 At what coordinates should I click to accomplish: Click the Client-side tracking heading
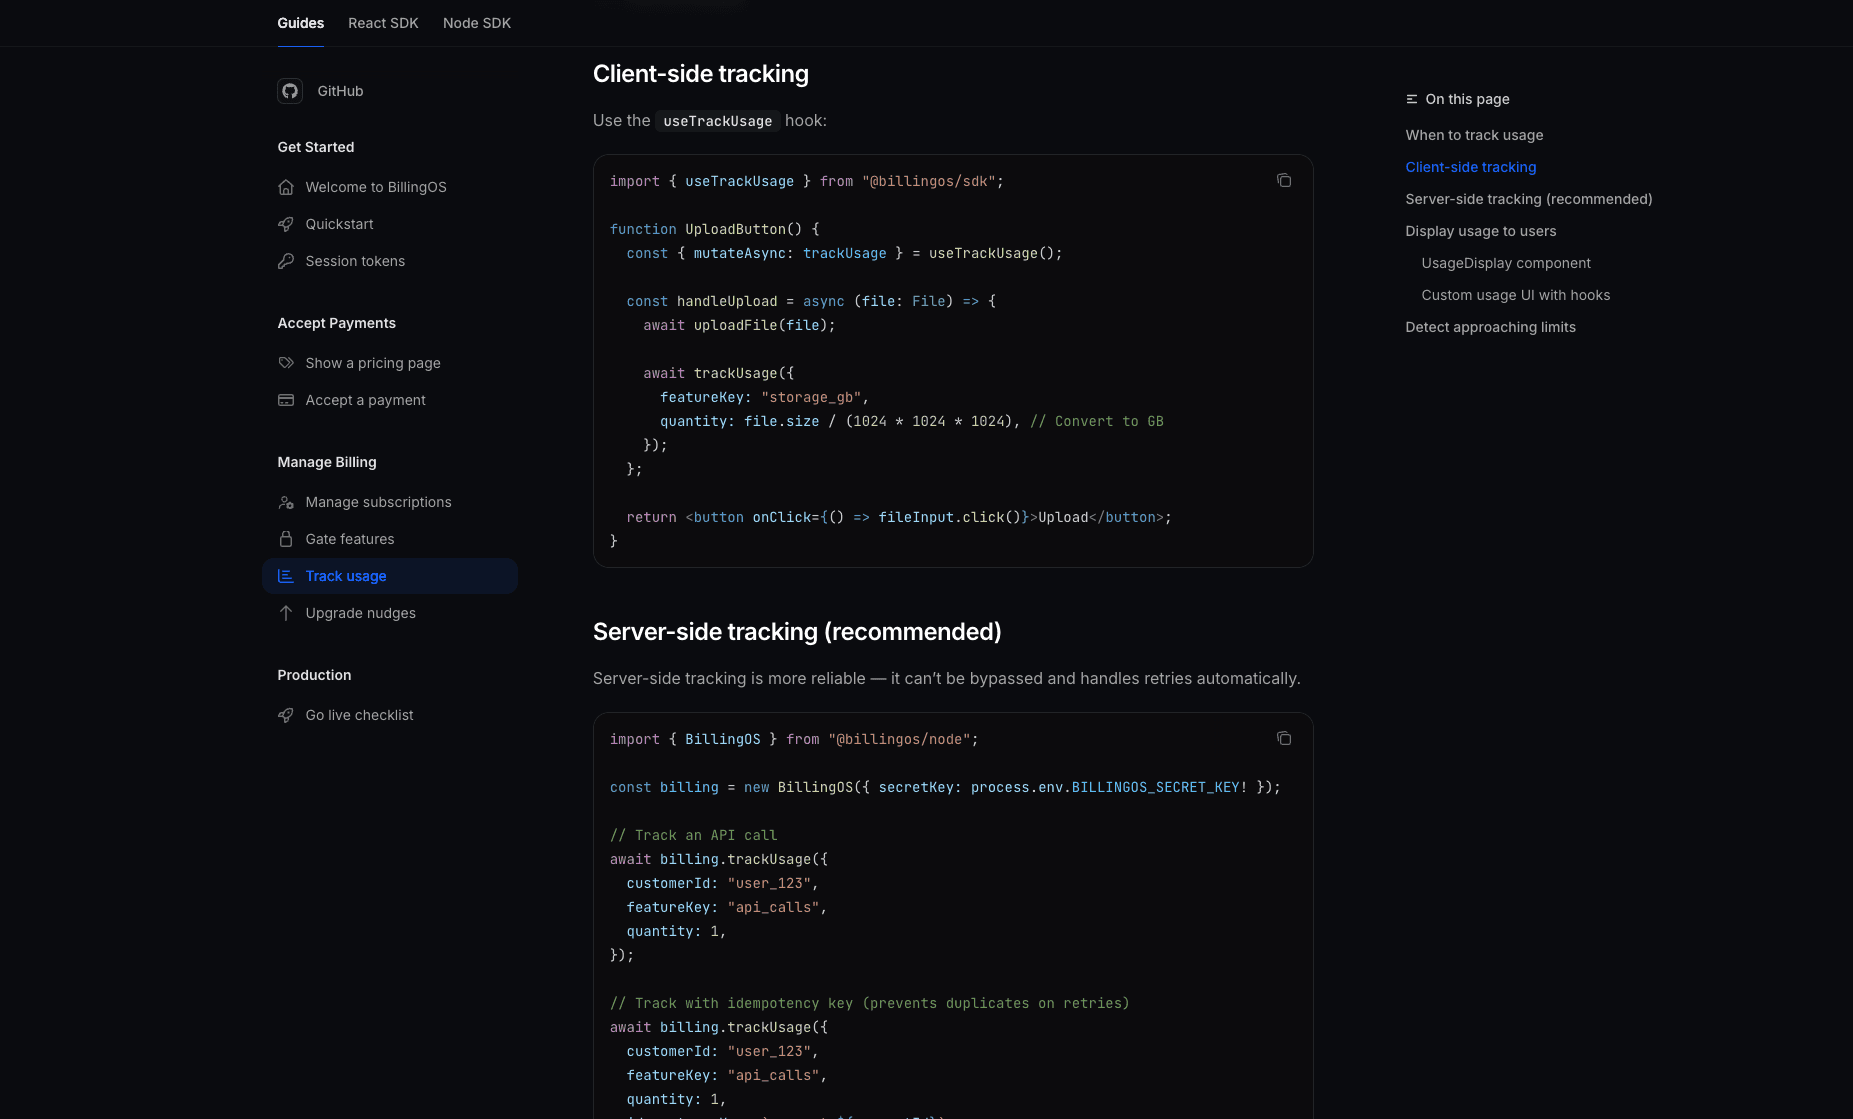pyautogui.click(x=701, y=74)
